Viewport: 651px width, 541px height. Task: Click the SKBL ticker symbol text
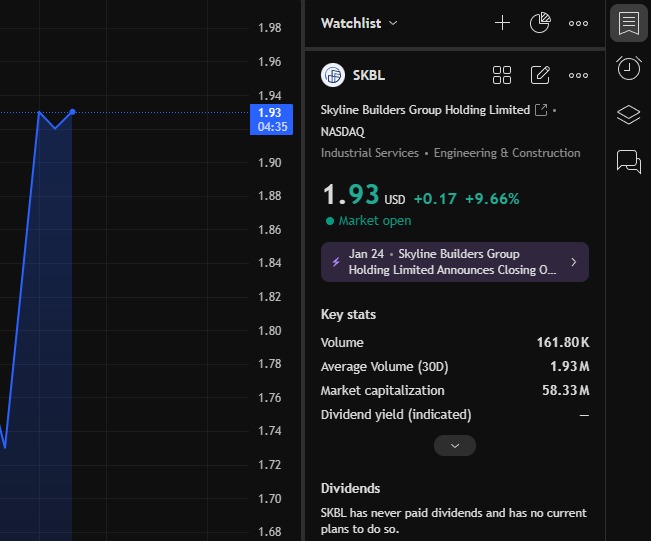pos(369,75)
